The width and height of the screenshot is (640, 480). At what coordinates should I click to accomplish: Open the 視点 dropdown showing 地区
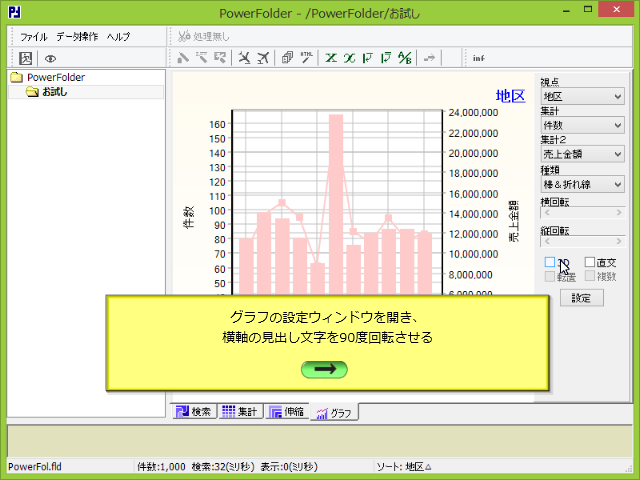(582, 96)
